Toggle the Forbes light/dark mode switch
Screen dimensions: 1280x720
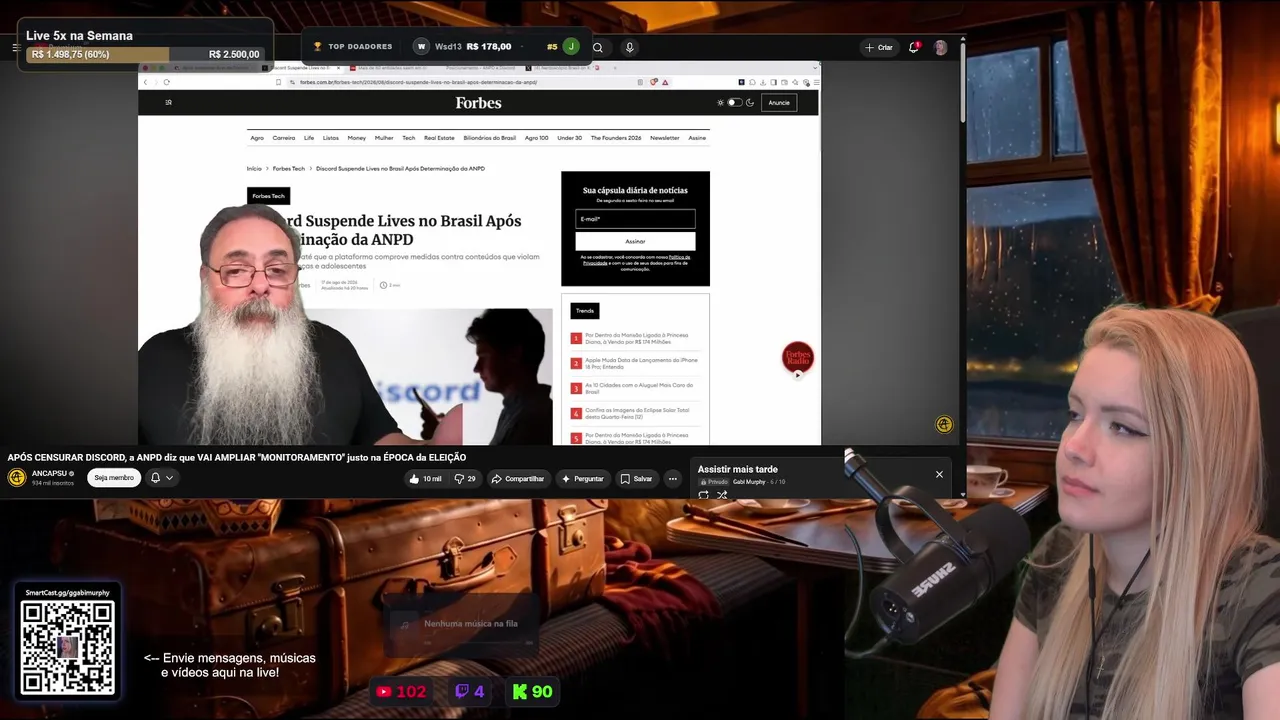coord(735,102)
